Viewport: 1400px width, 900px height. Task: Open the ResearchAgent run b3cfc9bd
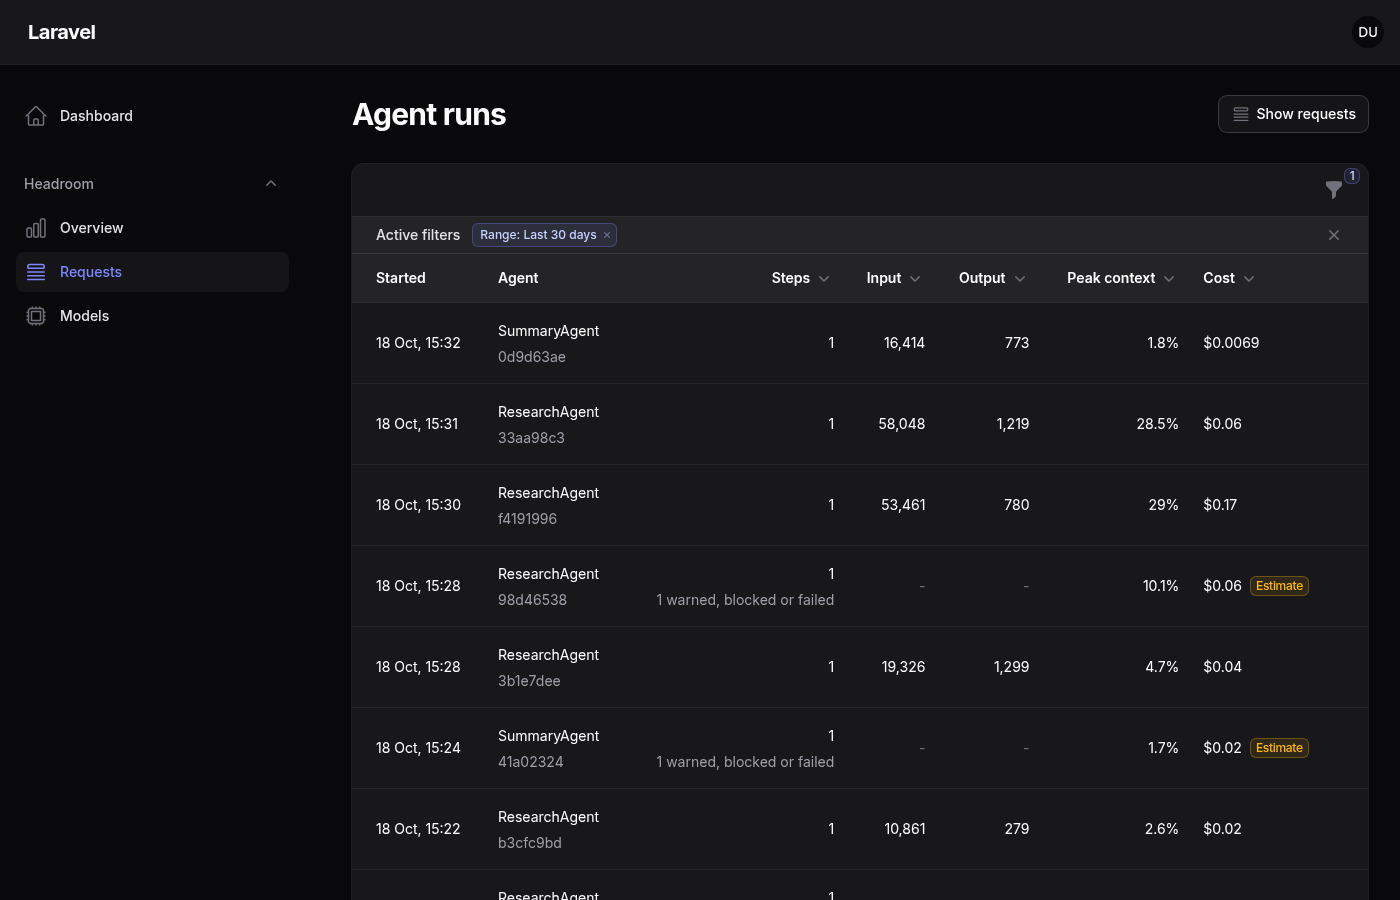click(860, 829)
